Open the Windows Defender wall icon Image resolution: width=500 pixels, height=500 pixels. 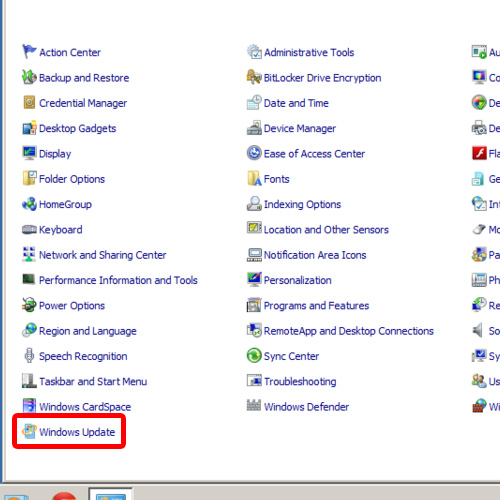(x=254, y=406)
